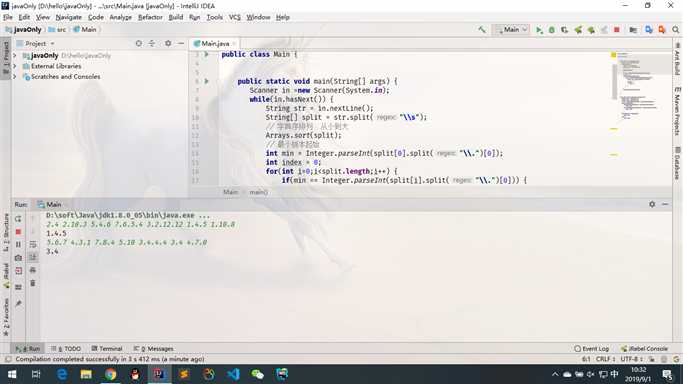Click the locate/scroll from source icon
This screenshot has height=384, width=683.
click(x=139, y=44)
